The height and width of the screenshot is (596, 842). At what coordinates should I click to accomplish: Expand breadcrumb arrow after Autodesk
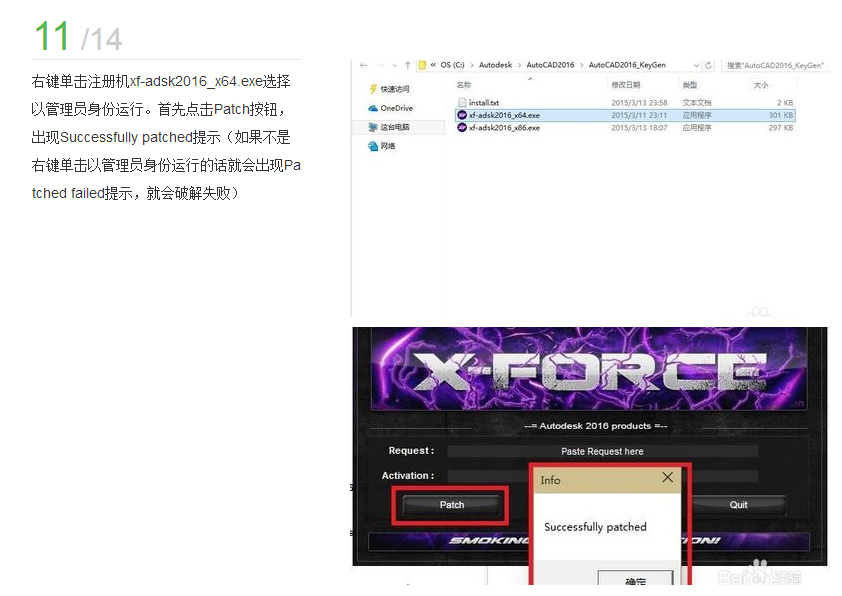click(519, 66)
